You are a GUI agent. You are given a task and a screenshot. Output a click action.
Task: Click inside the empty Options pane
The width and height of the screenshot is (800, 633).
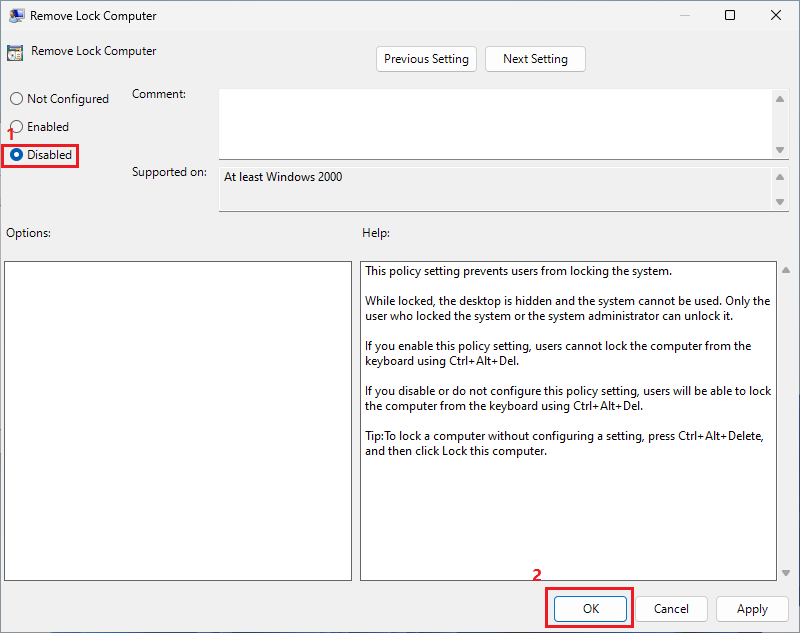[178, 420]
